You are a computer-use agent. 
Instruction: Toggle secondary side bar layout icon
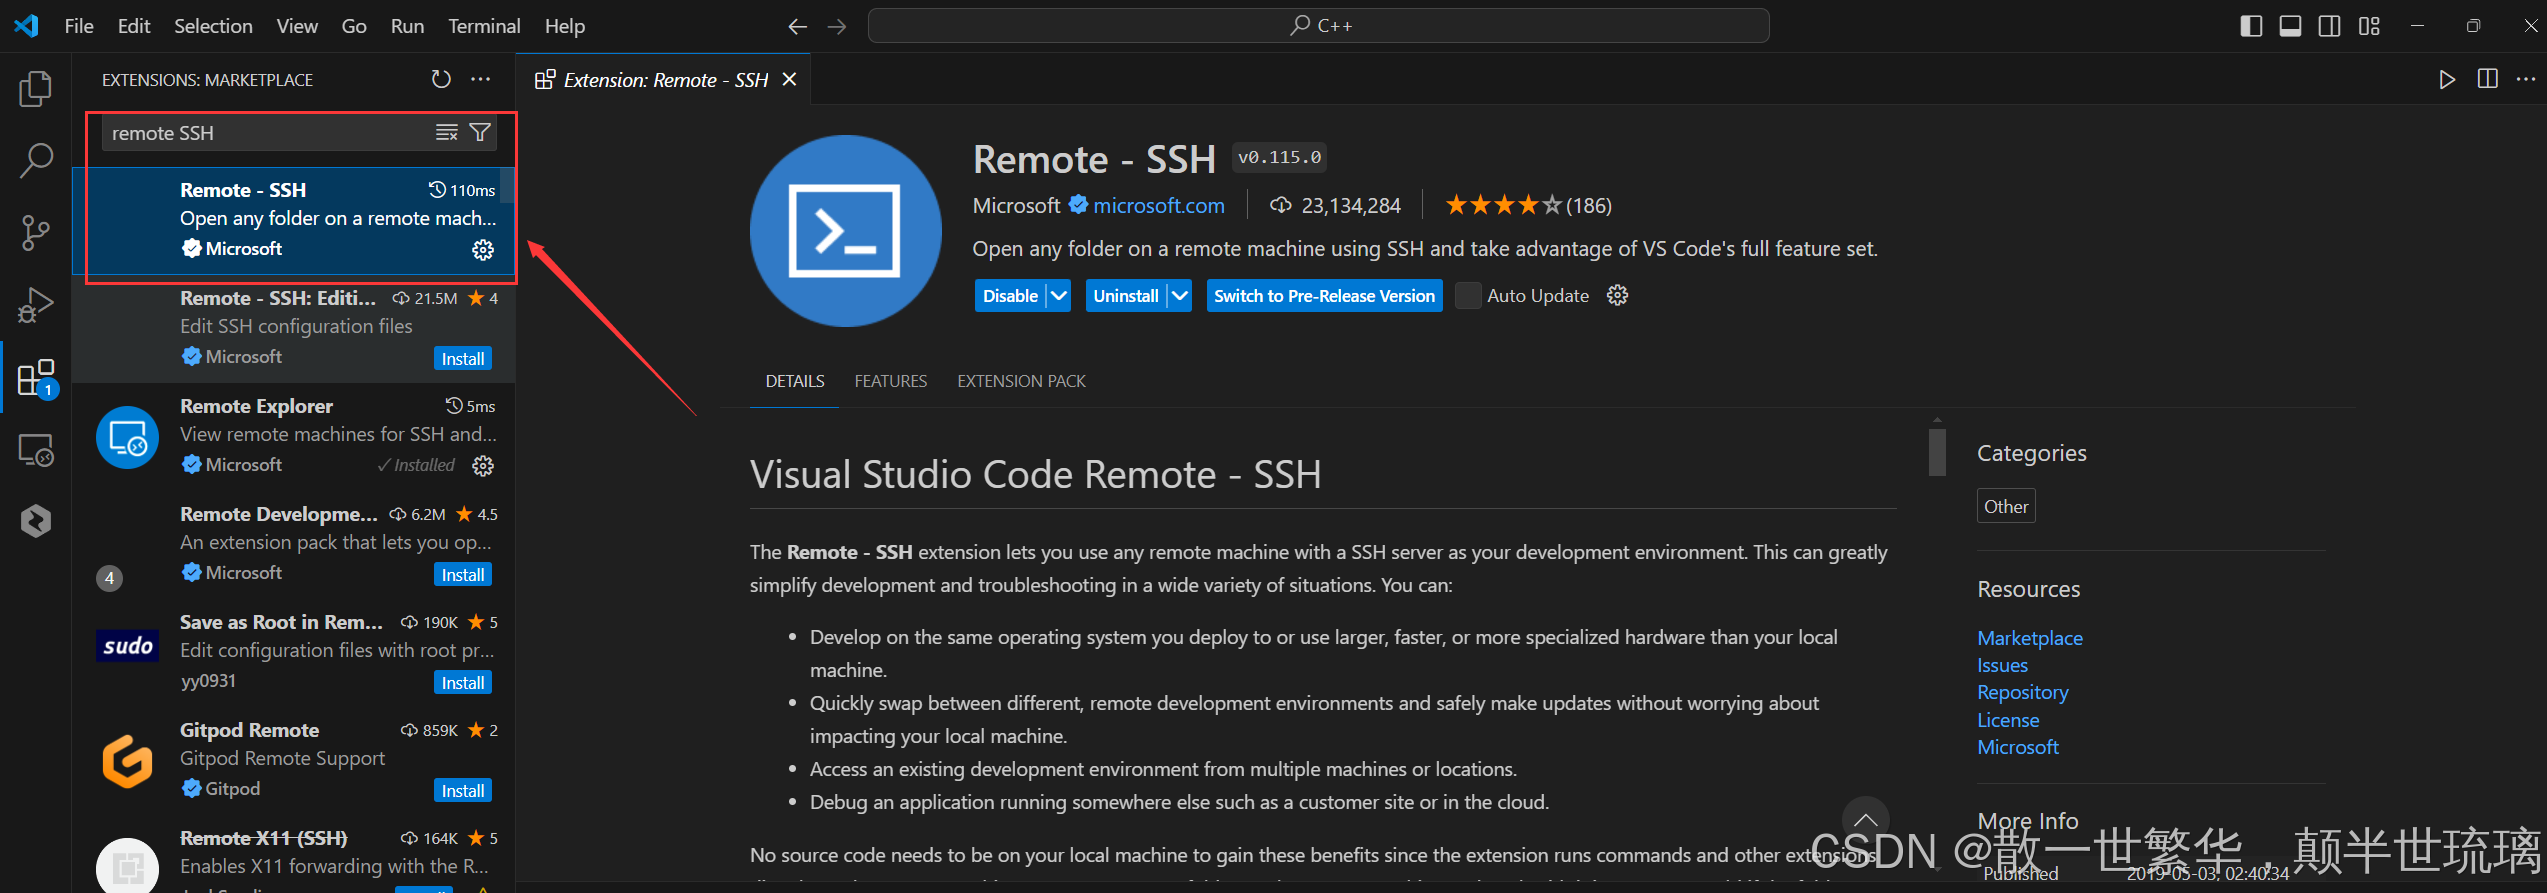tap(2329, 26)
